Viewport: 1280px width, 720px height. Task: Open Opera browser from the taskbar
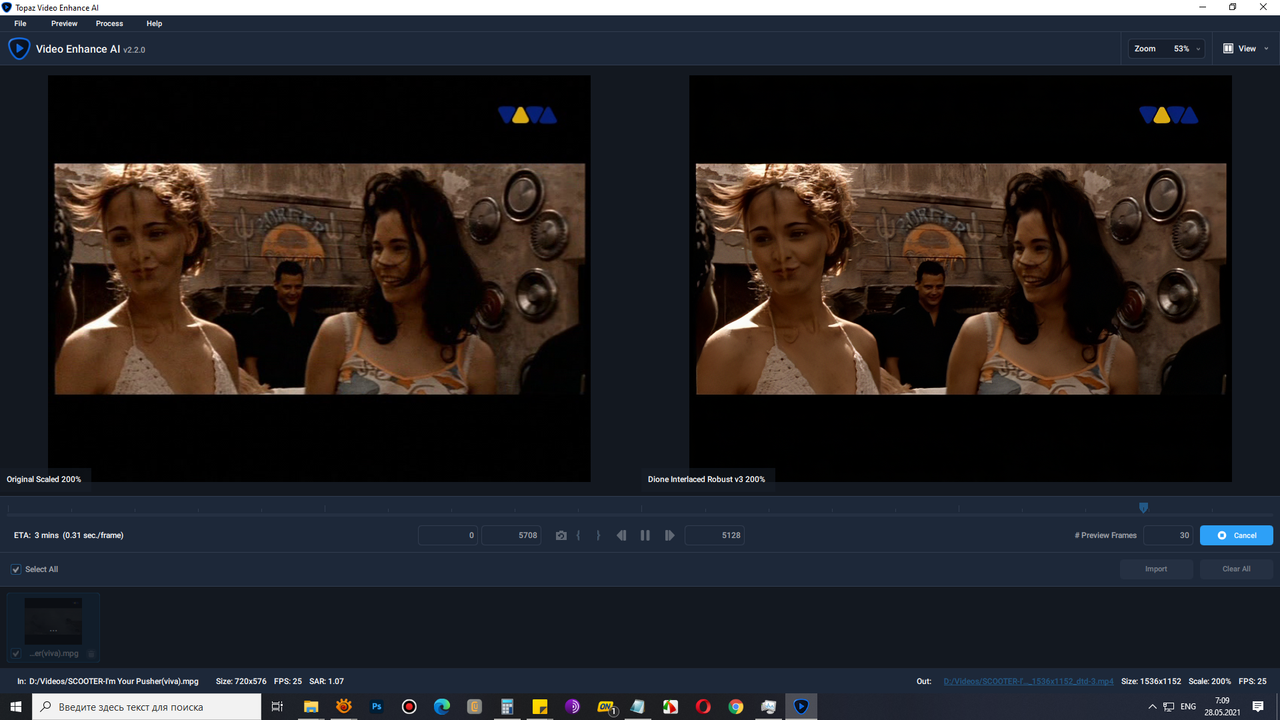point(703,706)
